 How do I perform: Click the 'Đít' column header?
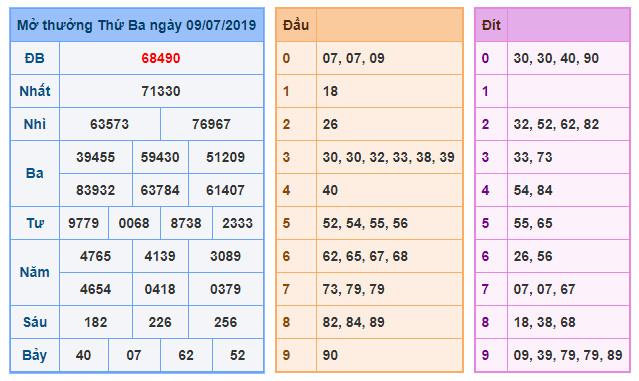tap(491, 25)
